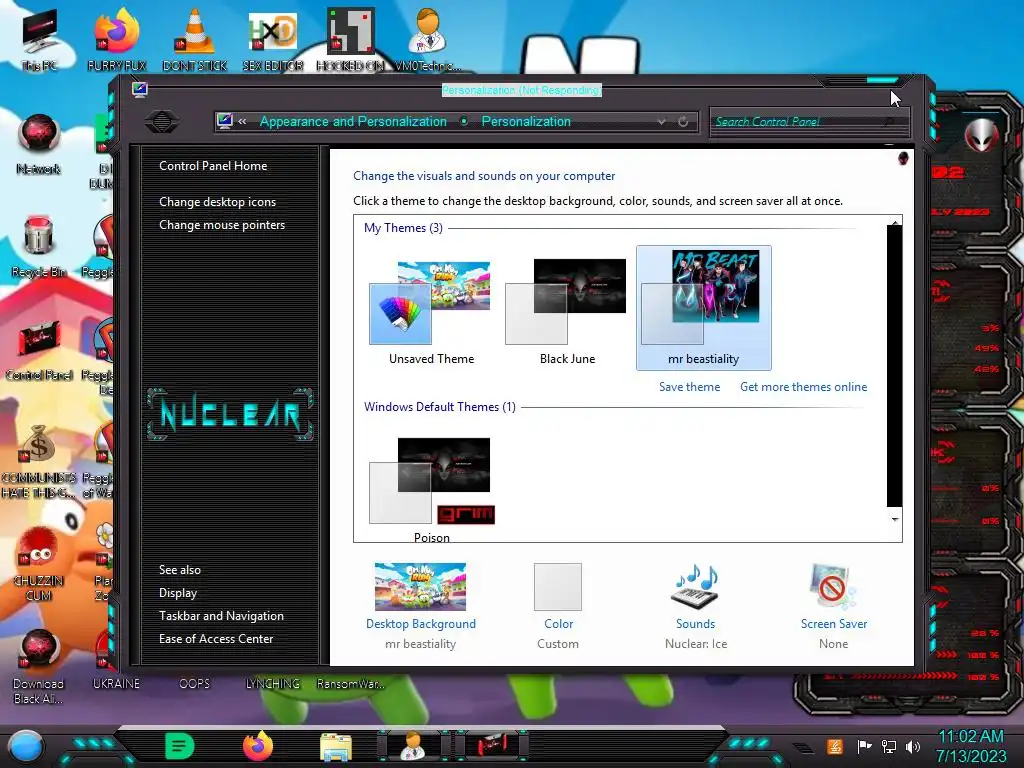
Task: Click the Alienware head gadget icon
Action: coord(982,135)
